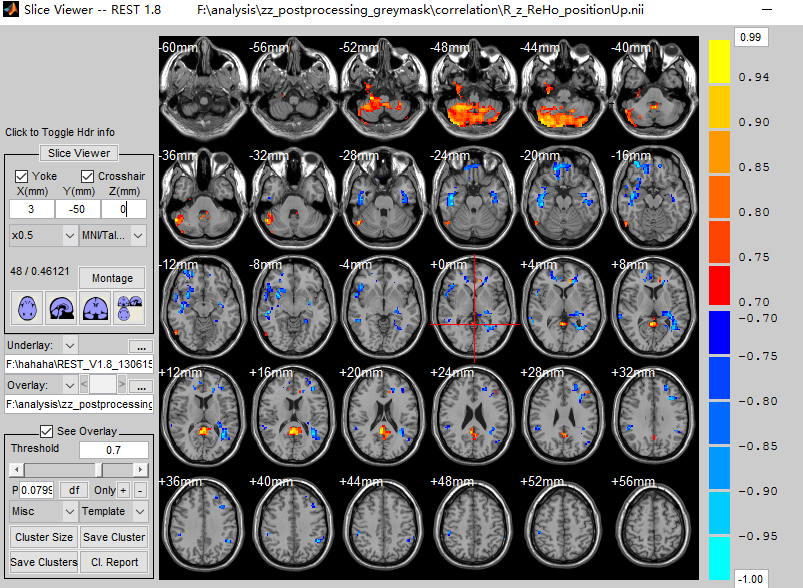The image size is (803, 588).
Task: Click the threshold slider thumb
Action: coord(99,470)
